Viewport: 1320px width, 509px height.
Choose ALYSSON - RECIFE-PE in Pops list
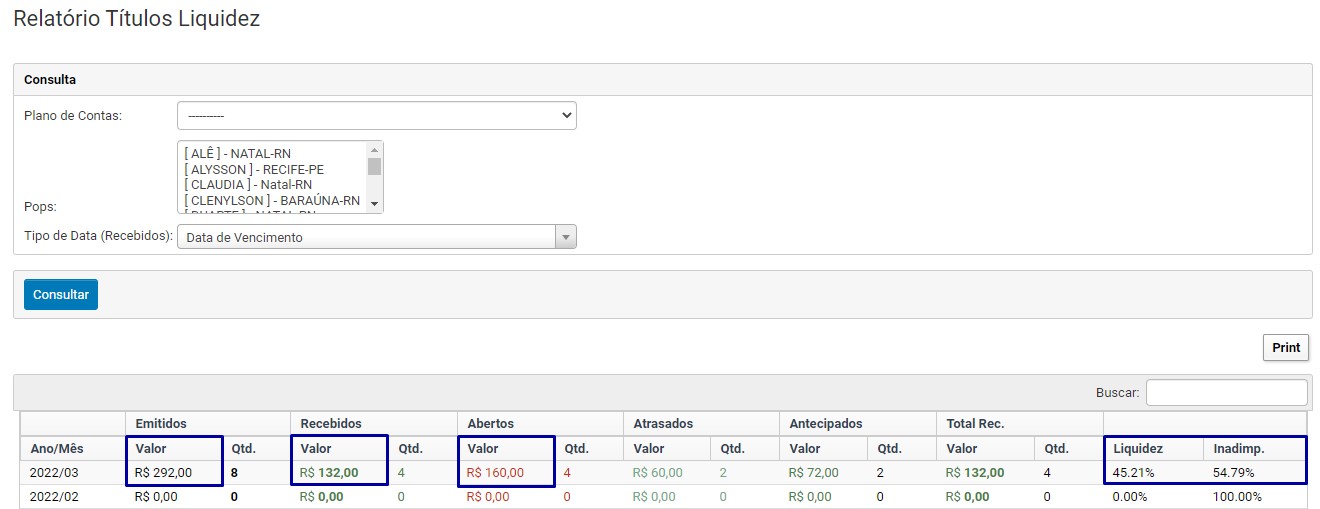[254, 170]
